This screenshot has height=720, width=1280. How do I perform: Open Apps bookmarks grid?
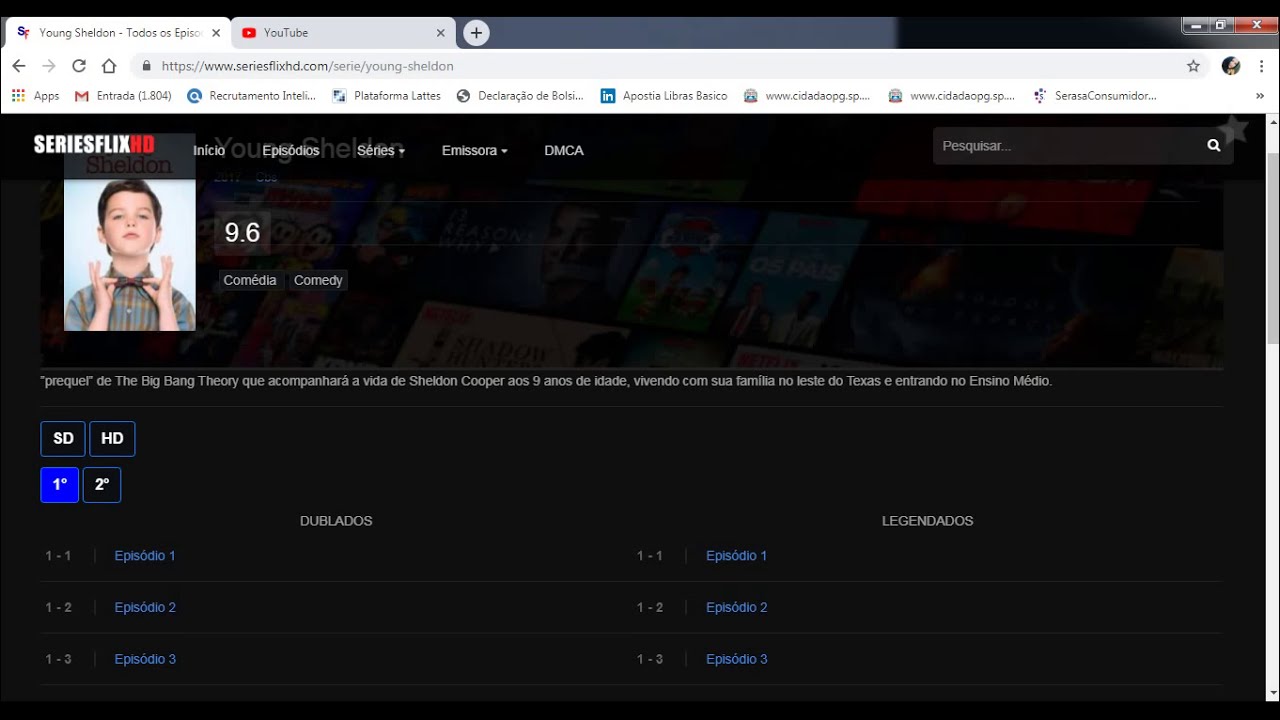pyautogui.click(x=35, y=96)
